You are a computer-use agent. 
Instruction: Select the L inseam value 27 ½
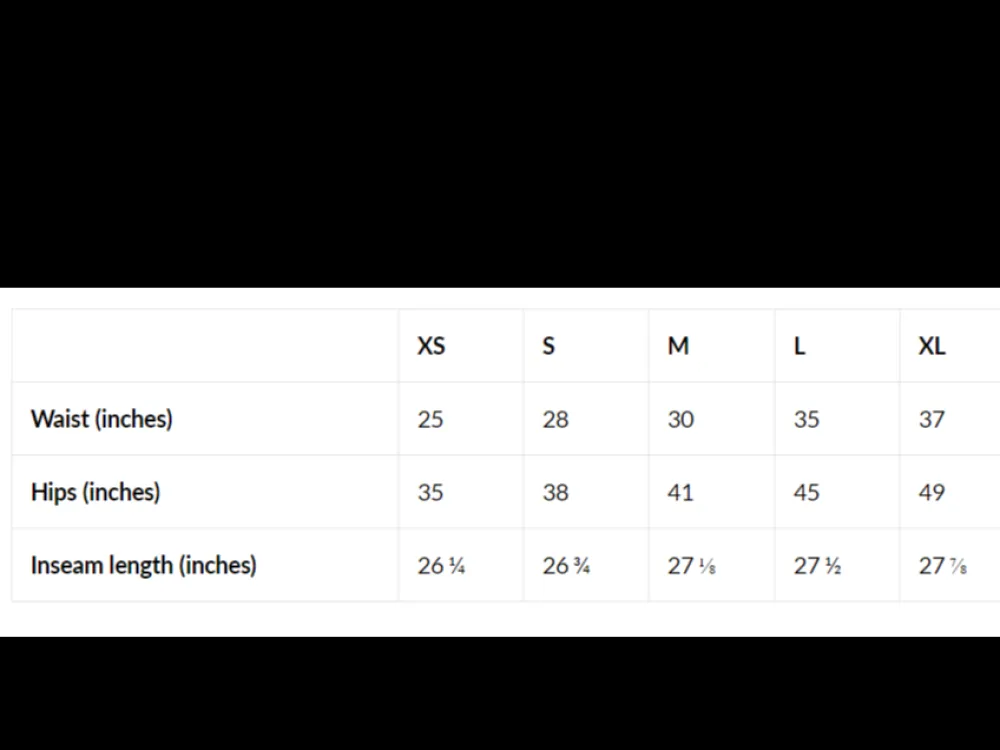817,566
